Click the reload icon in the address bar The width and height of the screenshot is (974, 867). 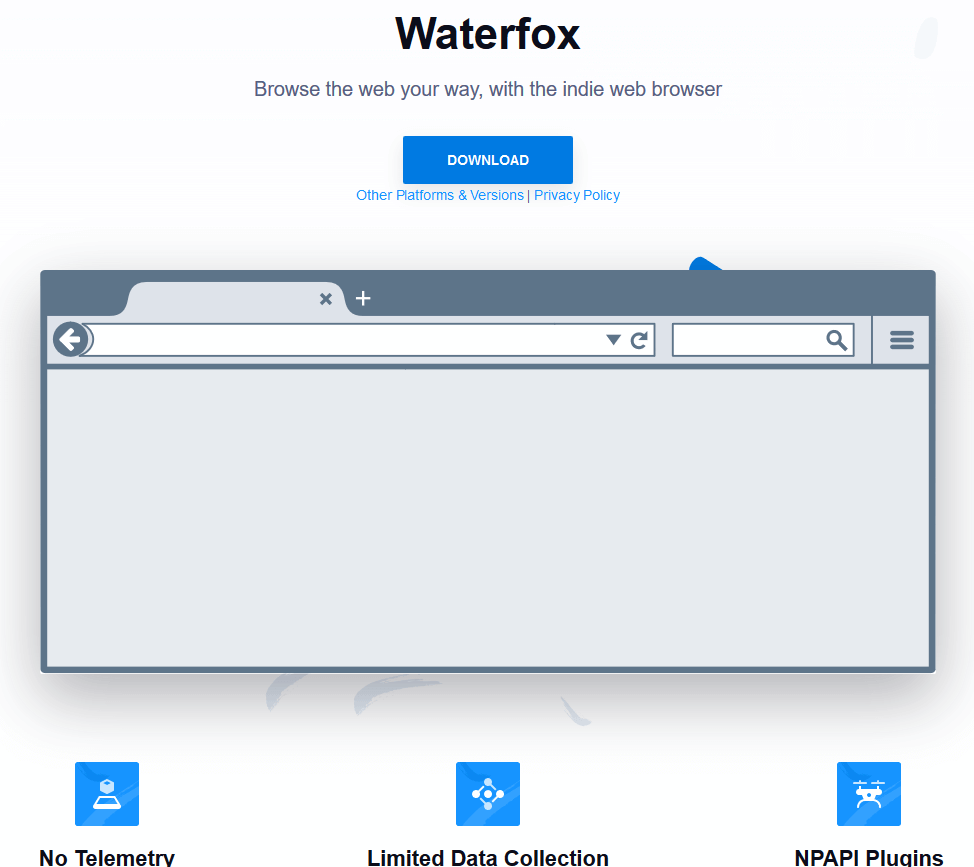(x=640, y=340)
